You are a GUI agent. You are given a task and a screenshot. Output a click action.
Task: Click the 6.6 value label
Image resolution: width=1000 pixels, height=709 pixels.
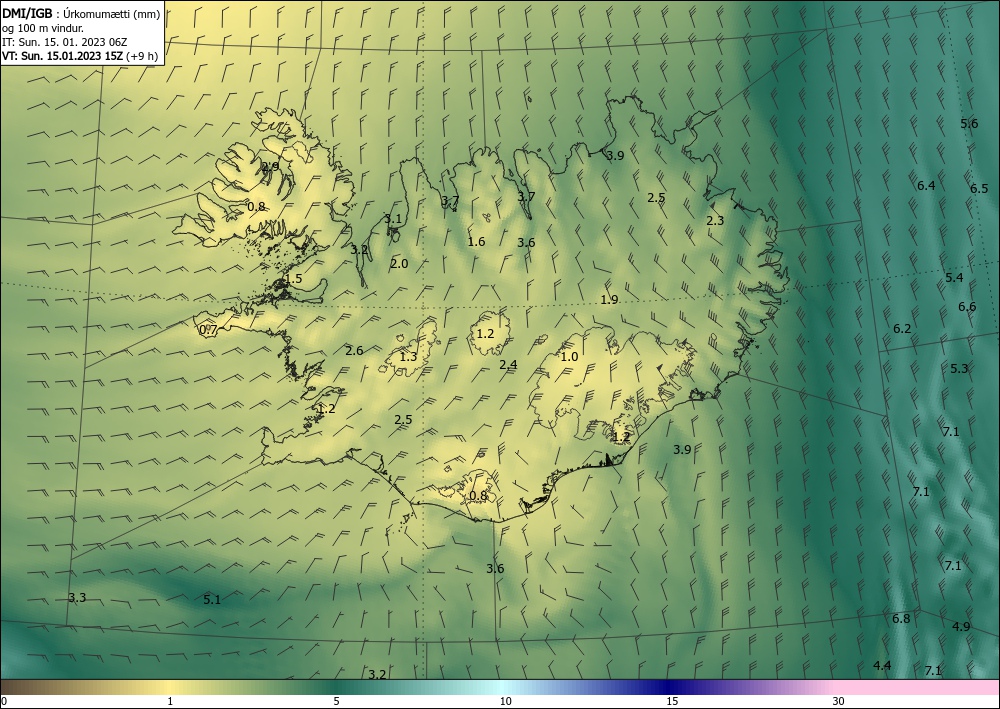click(x=967, y=307)
